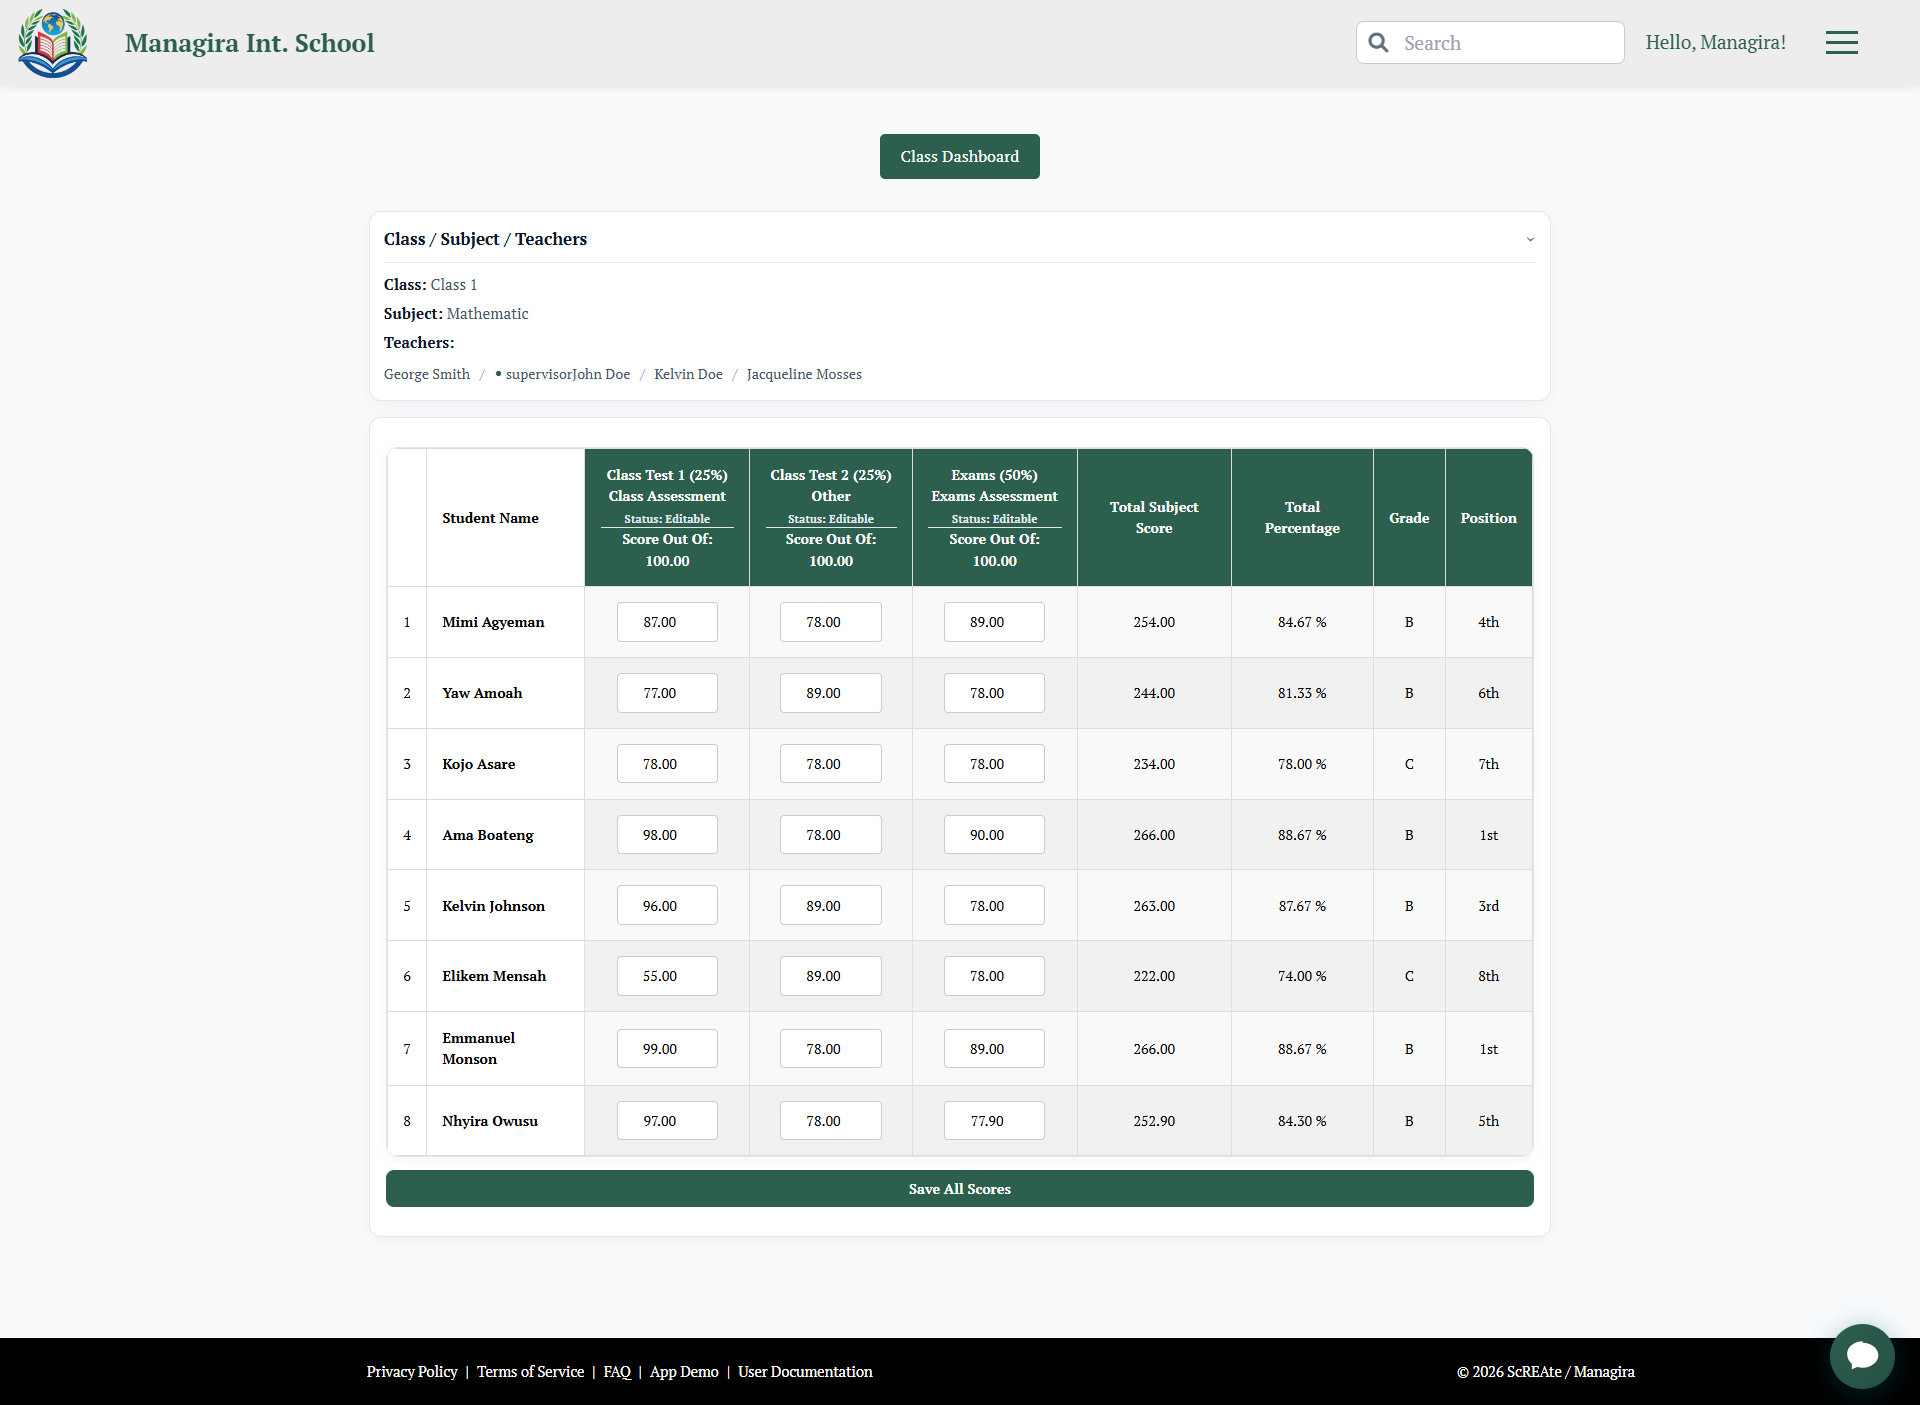Open the chat support widget
The width and height of the screenshot is (1920, 1405).
click(1862, 1356)
